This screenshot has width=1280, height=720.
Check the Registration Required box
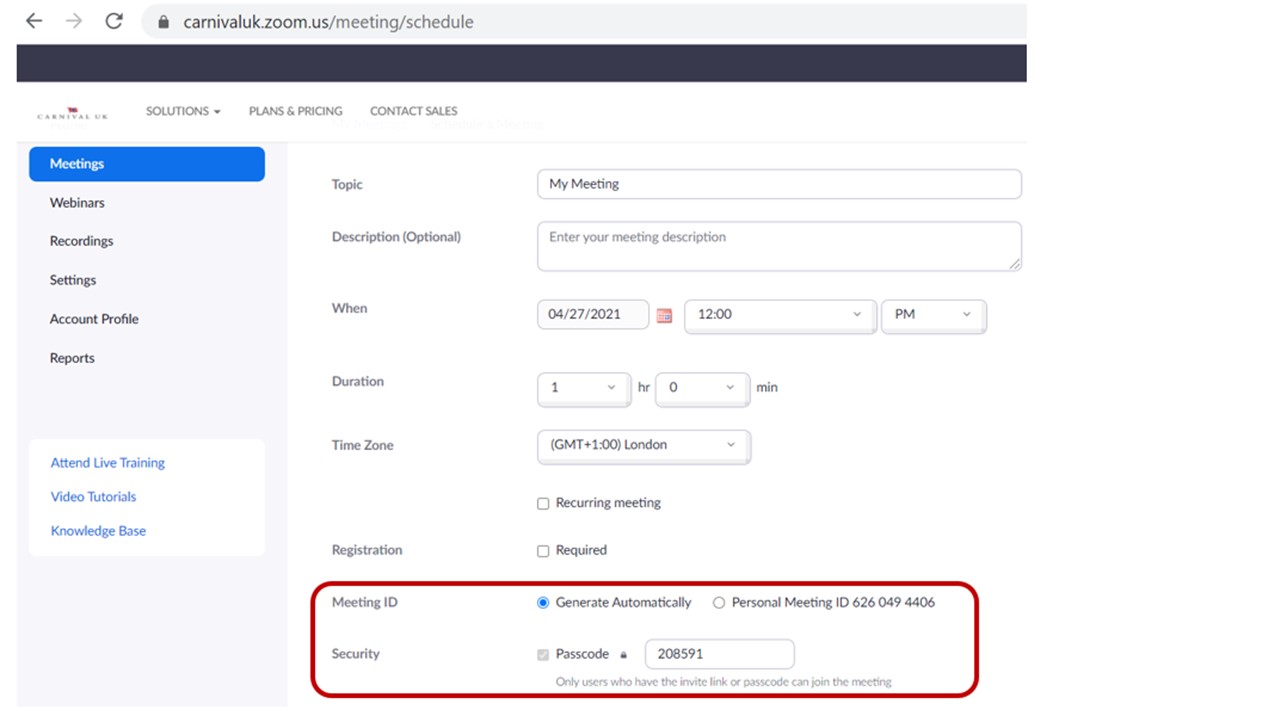point(543,551)
